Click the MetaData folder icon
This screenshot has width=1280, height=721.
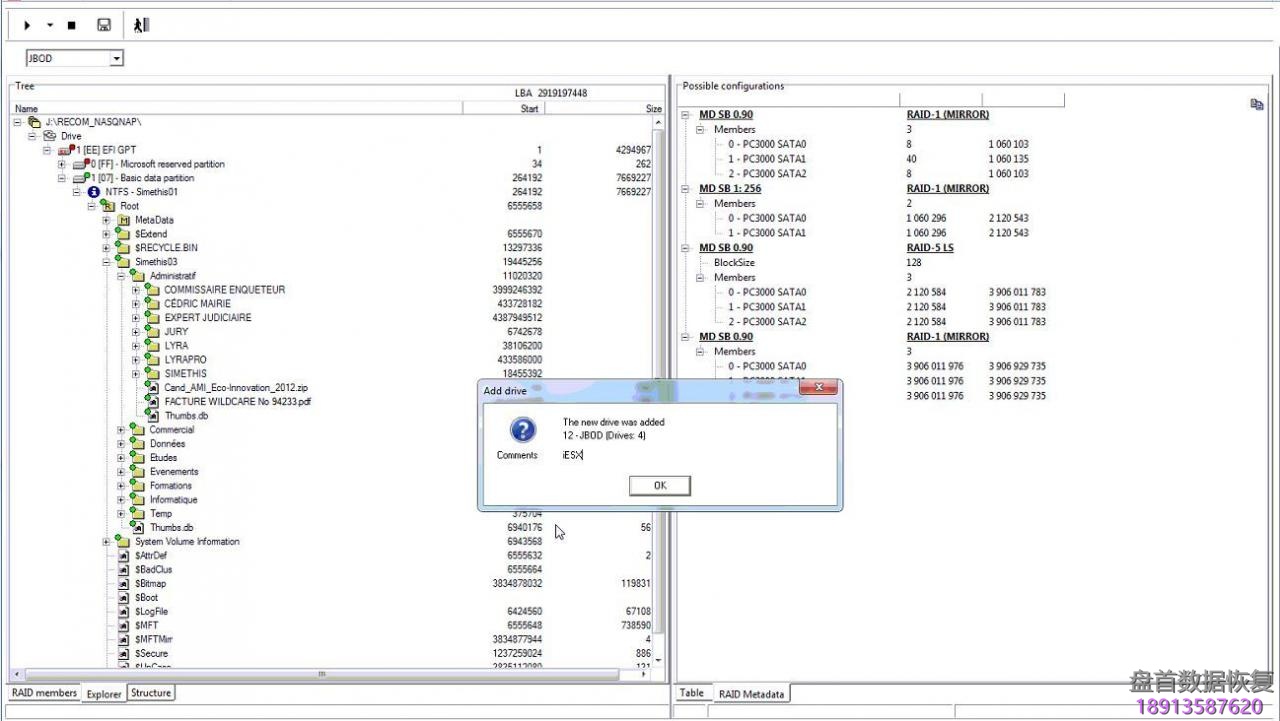point(124,220)
